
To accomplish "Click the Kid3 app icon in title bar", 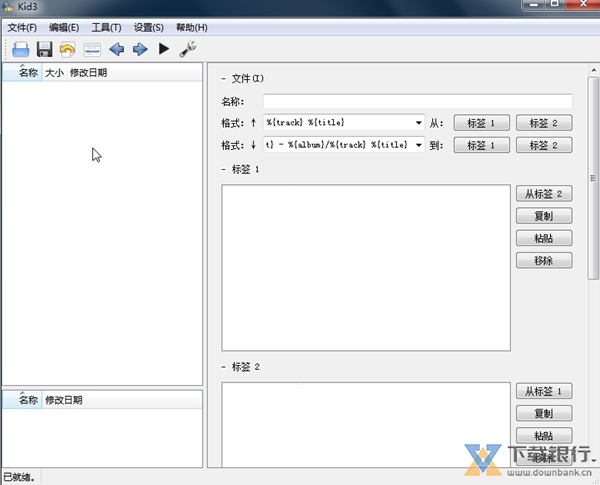I will [x=7, y=7].
